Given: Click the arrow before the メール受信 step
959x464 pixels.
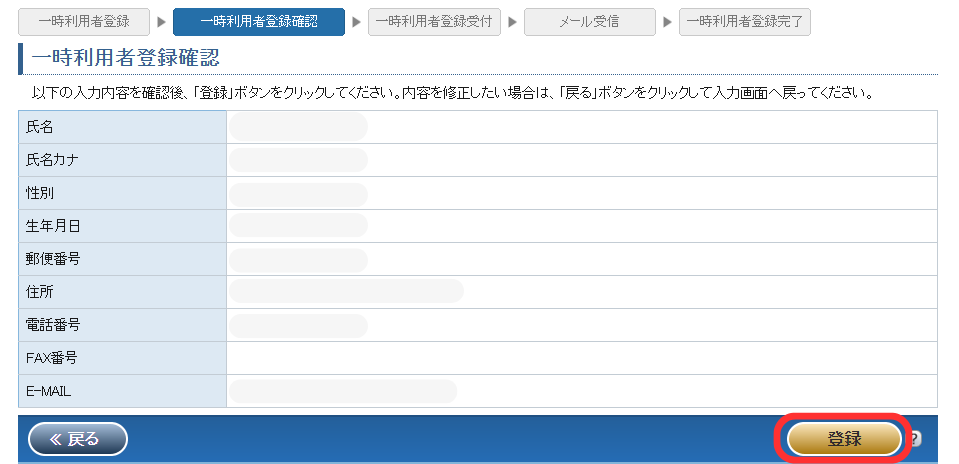Looking at the screenshot, I should click(512, 22).
